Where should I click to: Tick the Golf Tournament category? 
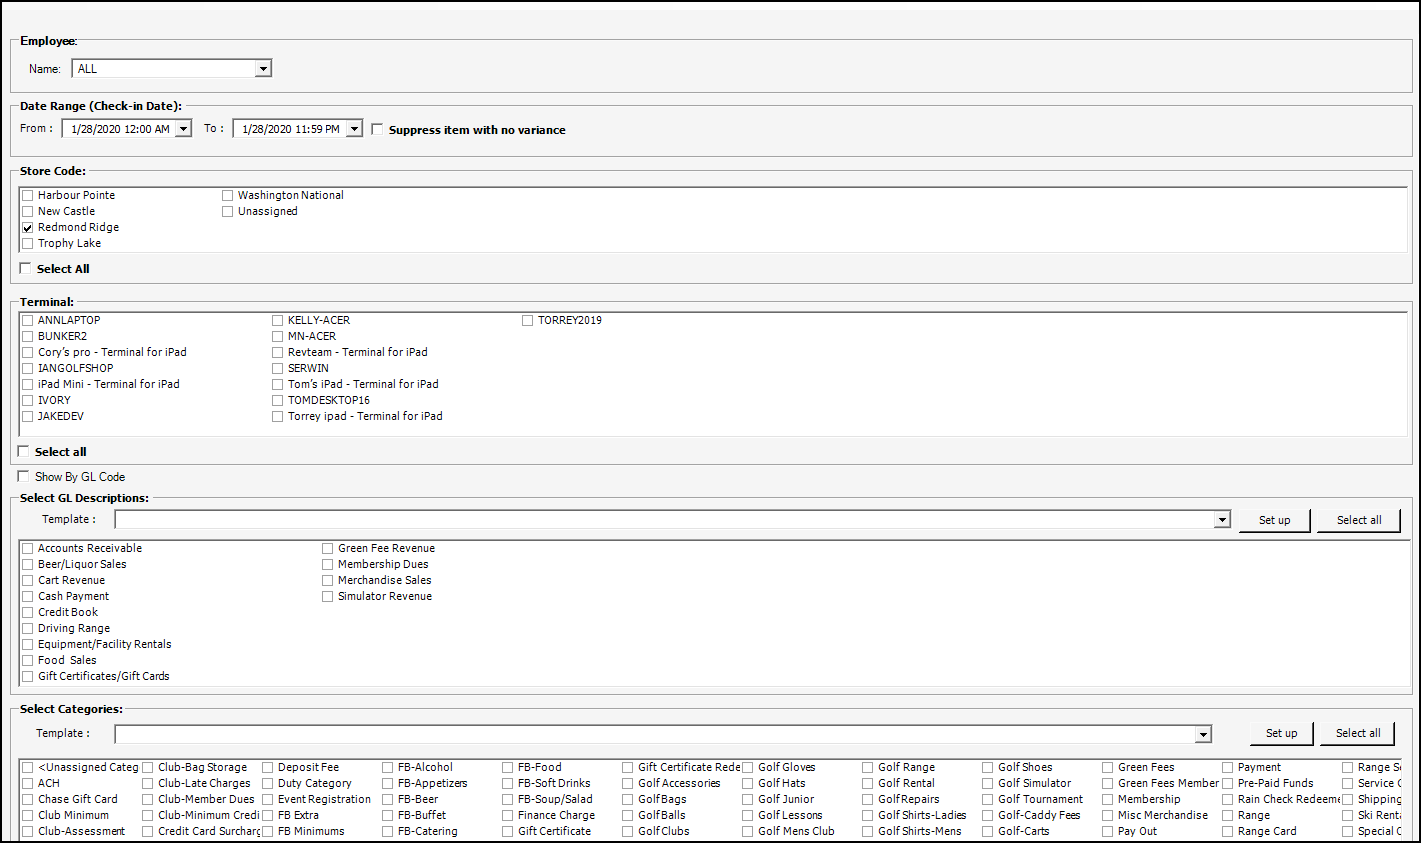pyautogui.click(x=988, y=800)
